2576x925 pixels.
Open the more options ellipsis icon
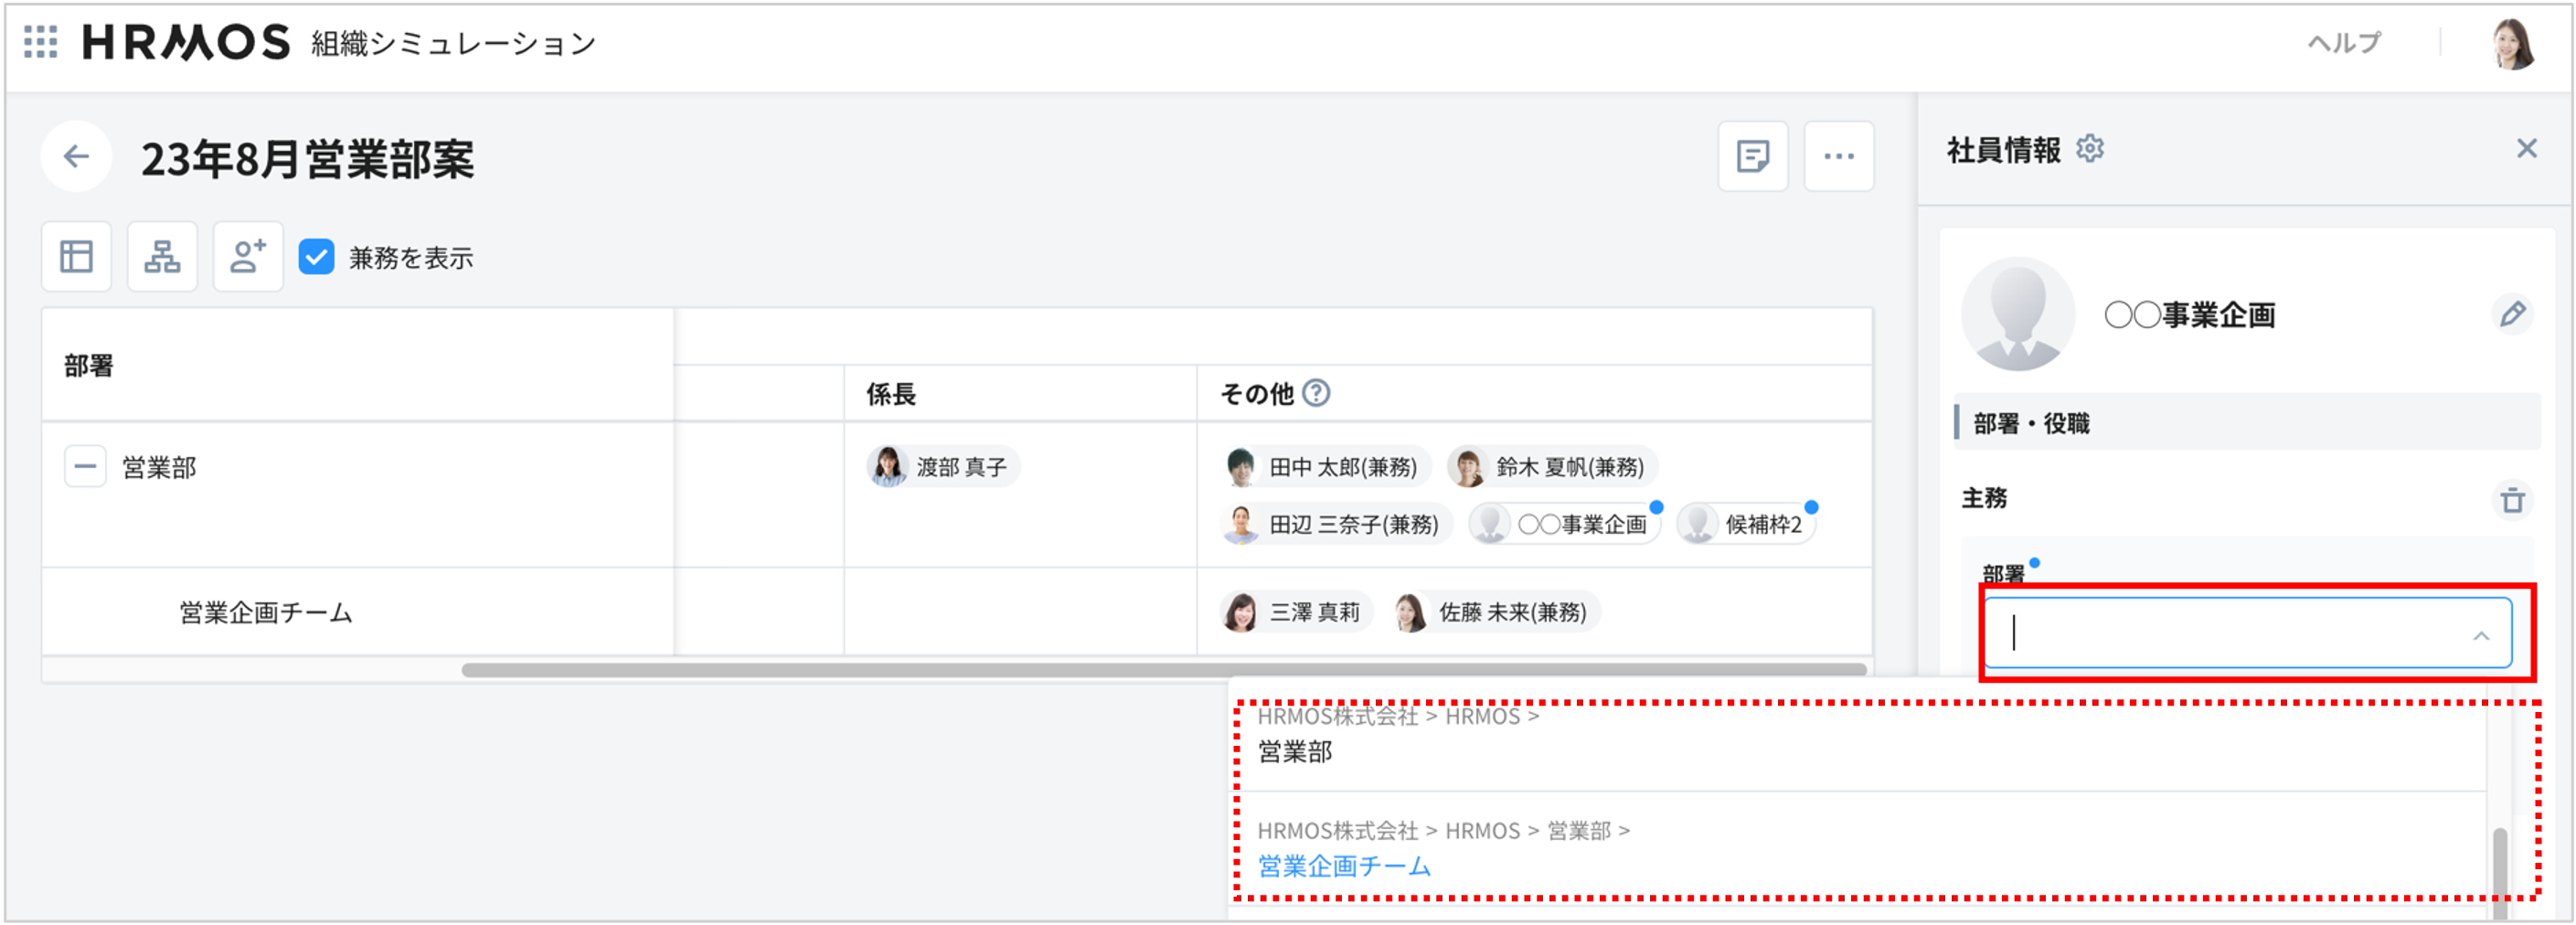tap(1839, 156)
